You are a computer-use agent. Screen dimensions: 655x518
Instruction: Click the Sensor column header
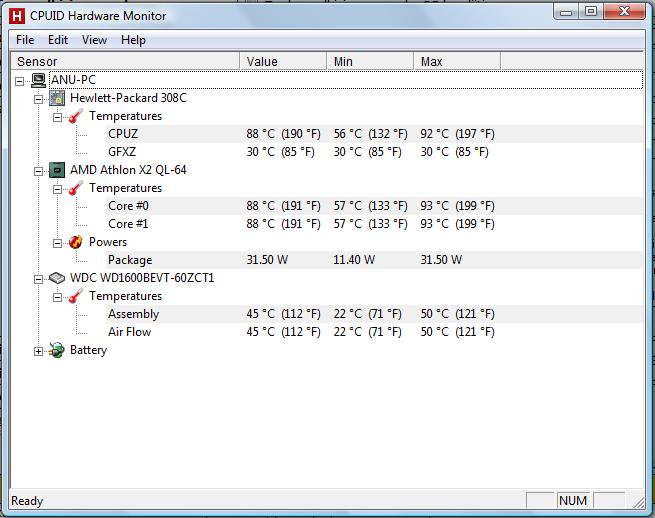pyautogui.click(x=125, y=61)
